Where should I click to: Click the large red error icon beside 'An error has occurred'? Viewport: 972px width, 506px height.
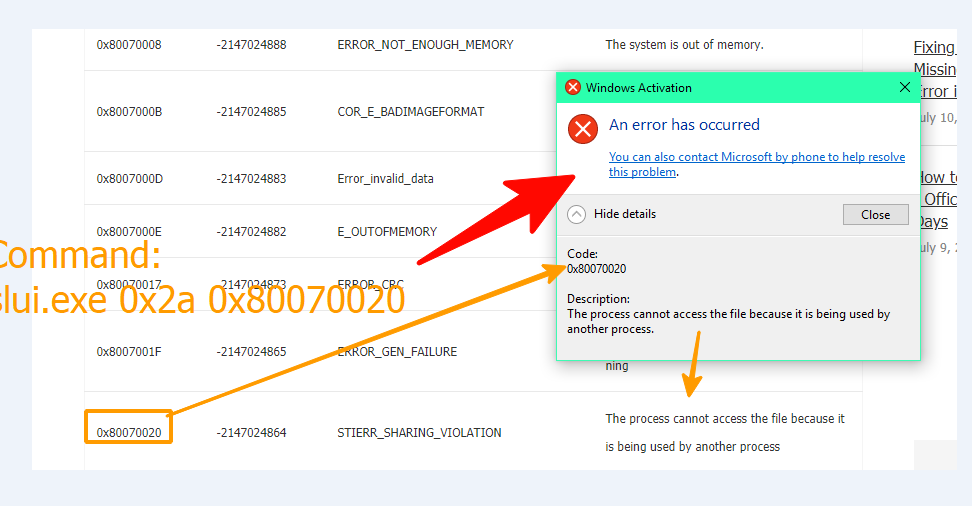582,129
